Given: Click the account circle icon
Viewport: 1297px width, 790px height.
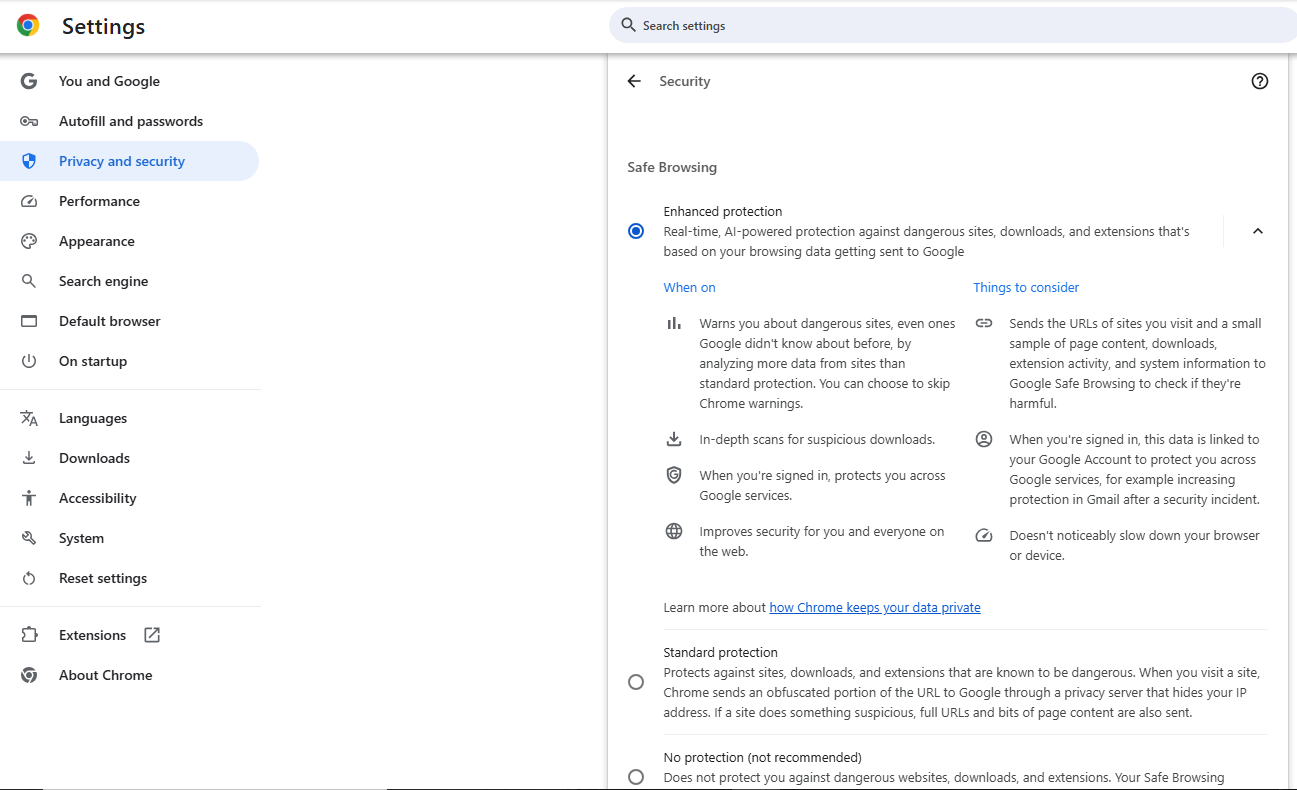Looking at the screenshot, I should (984, 439).
